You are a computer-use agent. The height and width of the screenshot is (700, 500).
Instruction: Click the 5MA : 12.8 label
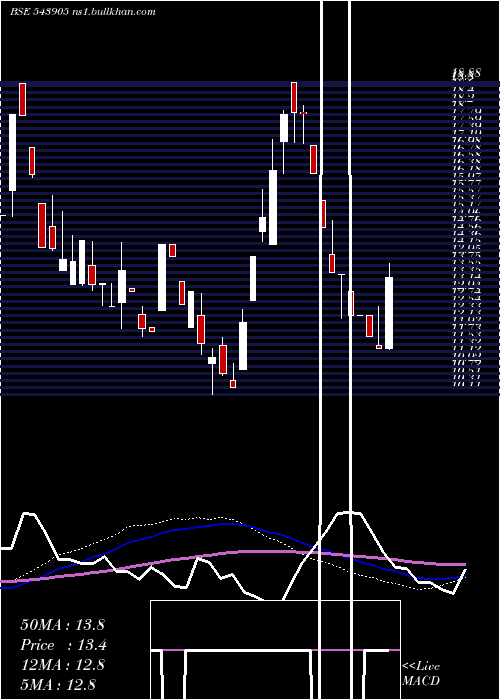tap(58, 684)
